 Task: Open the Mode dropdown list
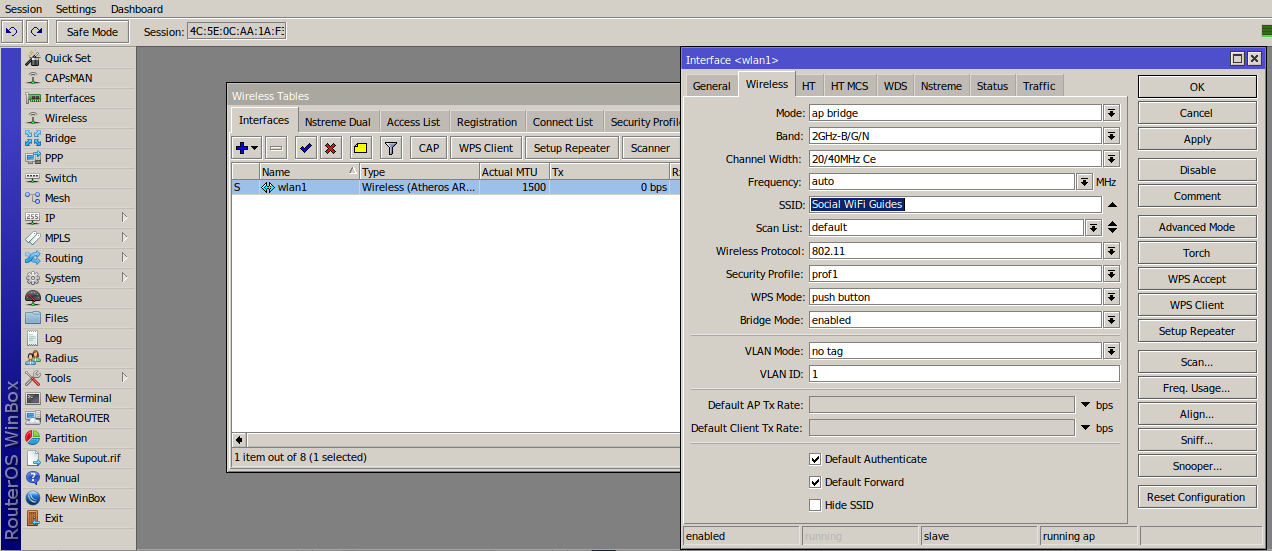point(1111,113)
